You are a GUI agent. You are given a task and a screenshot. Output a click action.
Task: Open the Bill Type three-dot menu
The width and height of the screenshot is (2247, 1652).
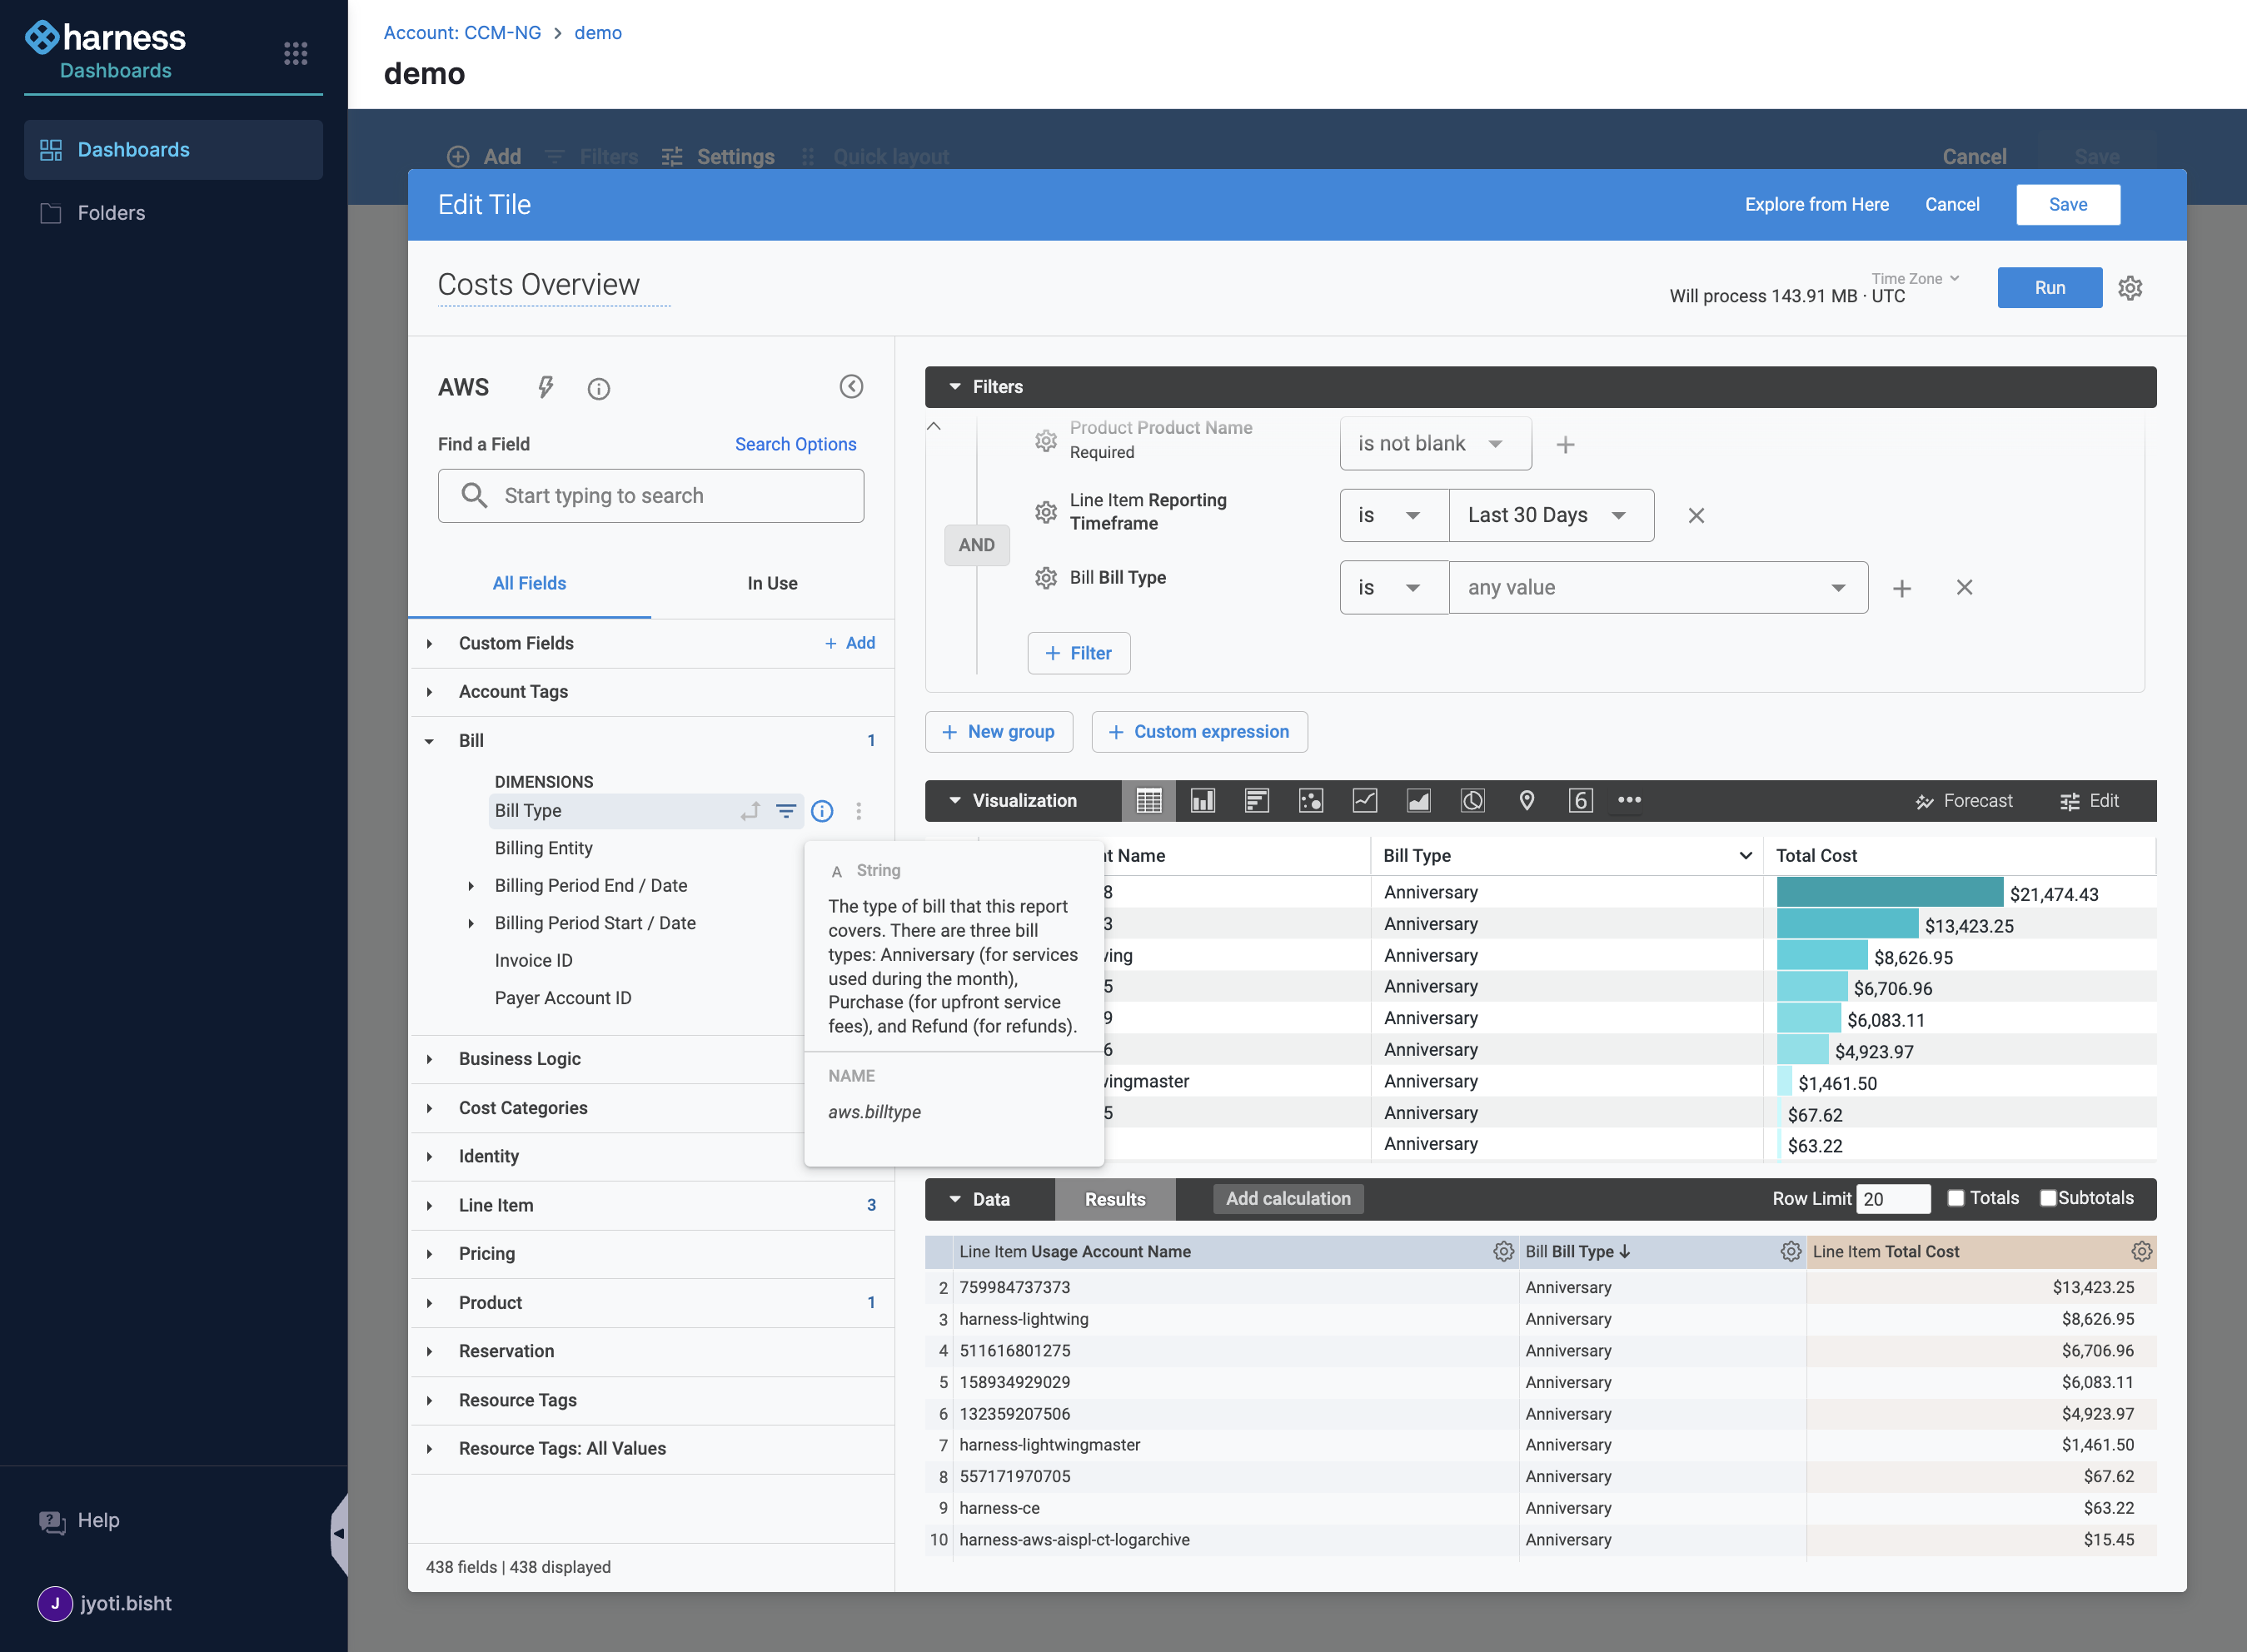point(859,811)
